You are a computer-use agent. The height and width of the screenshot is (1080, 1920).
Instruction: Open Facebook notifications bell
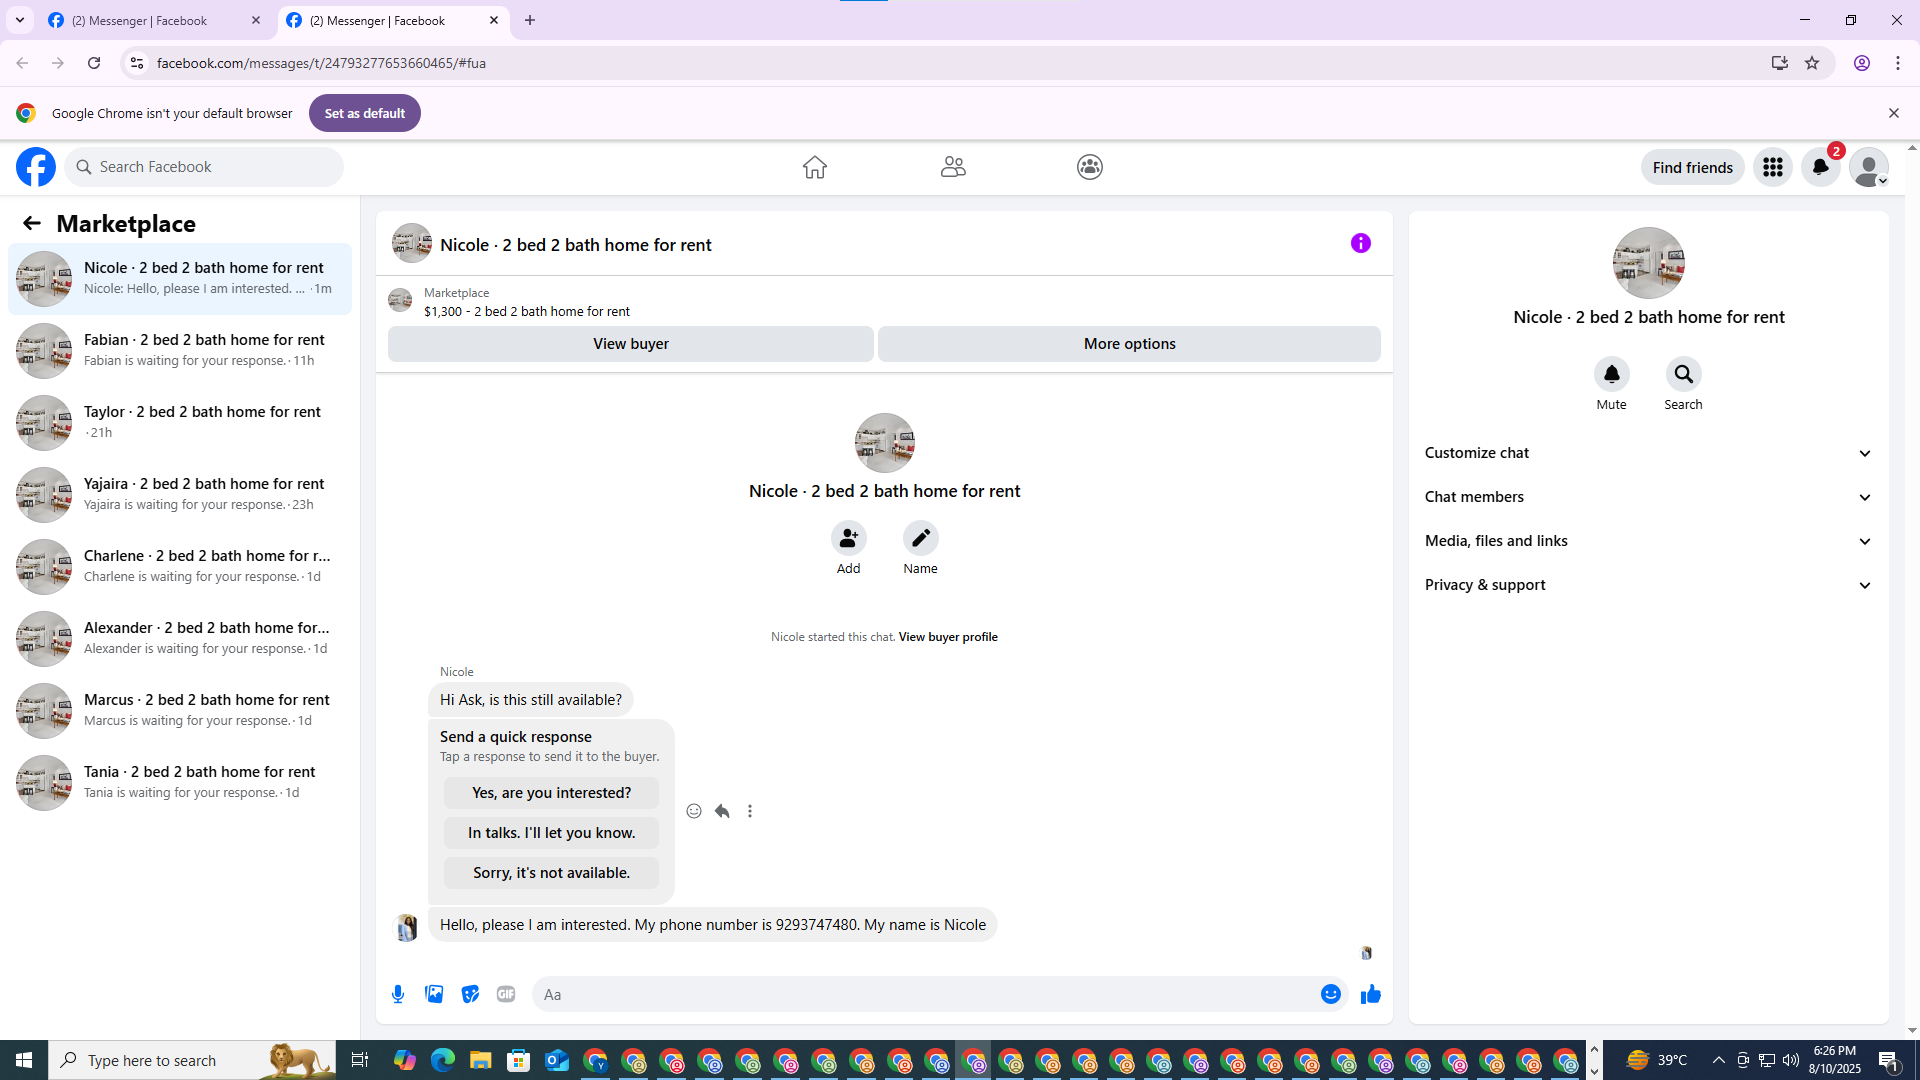pos(1820,167)
